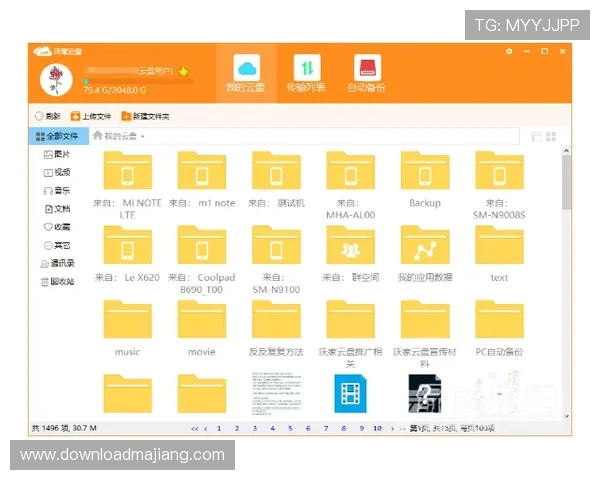Expand the 我的云盘 breadcrumb dropdown arrow
600x480 pixels.
click(143, 136)
